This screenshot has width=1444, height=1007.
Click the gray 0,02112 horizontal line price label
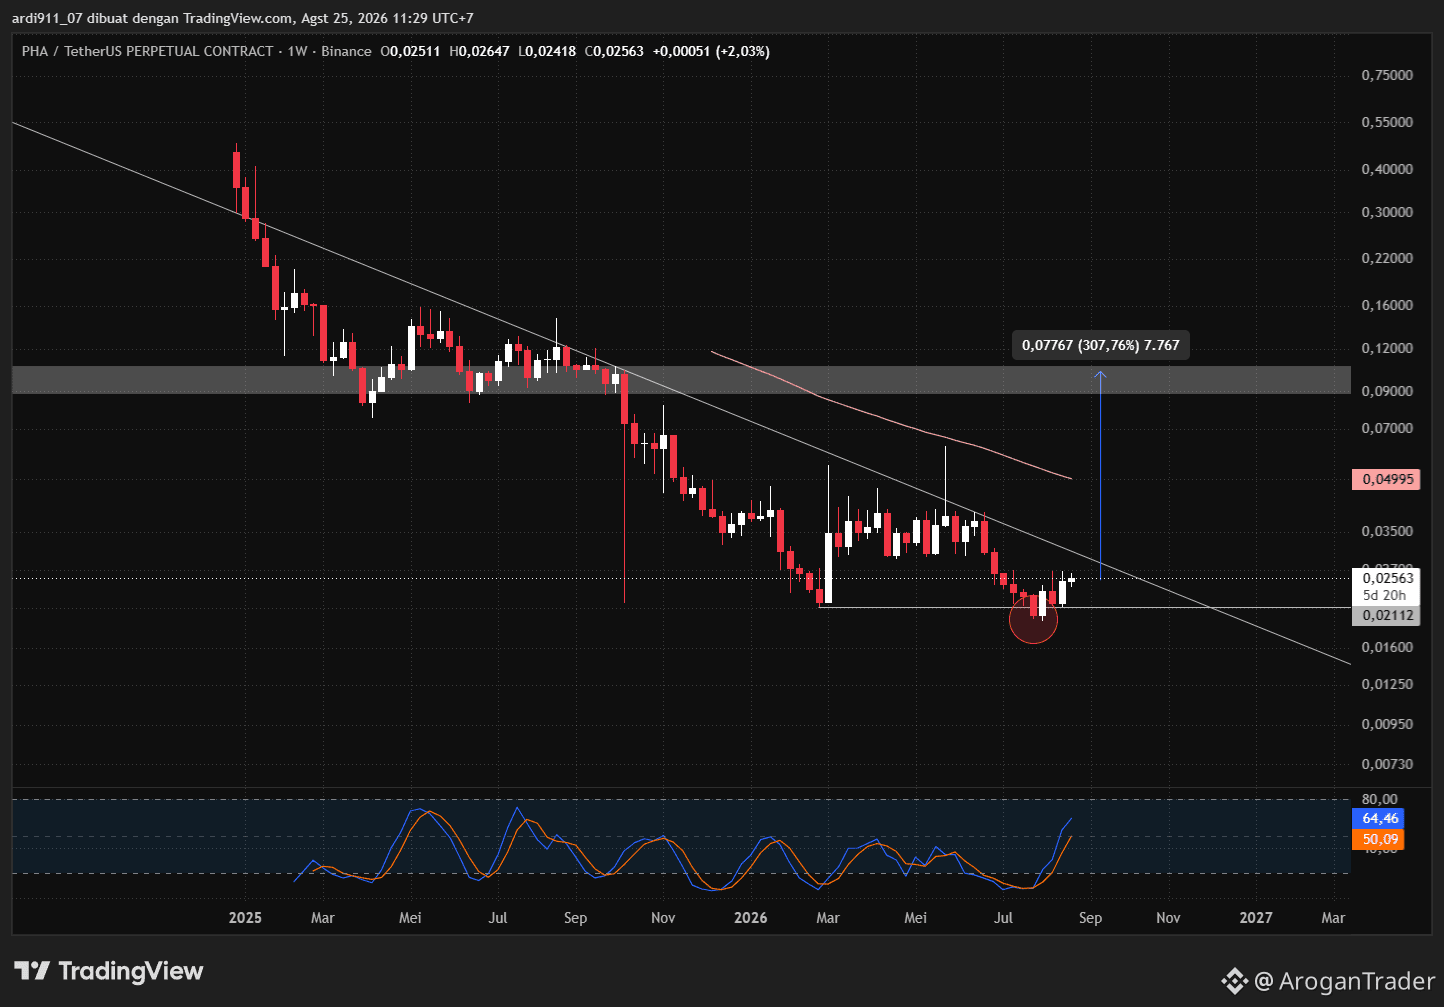pos(1385,616)
